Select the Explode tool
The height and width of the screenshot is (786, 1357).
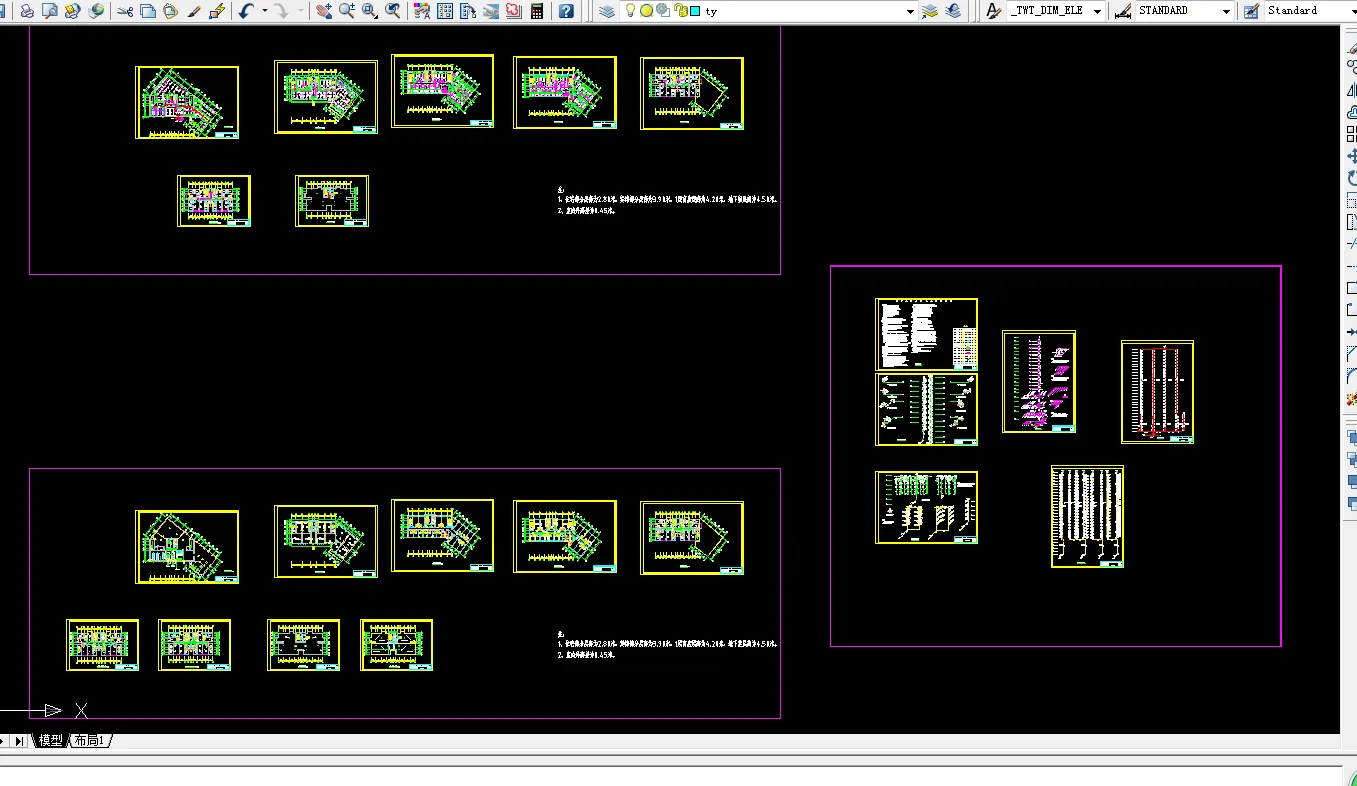click(1351, 398)
